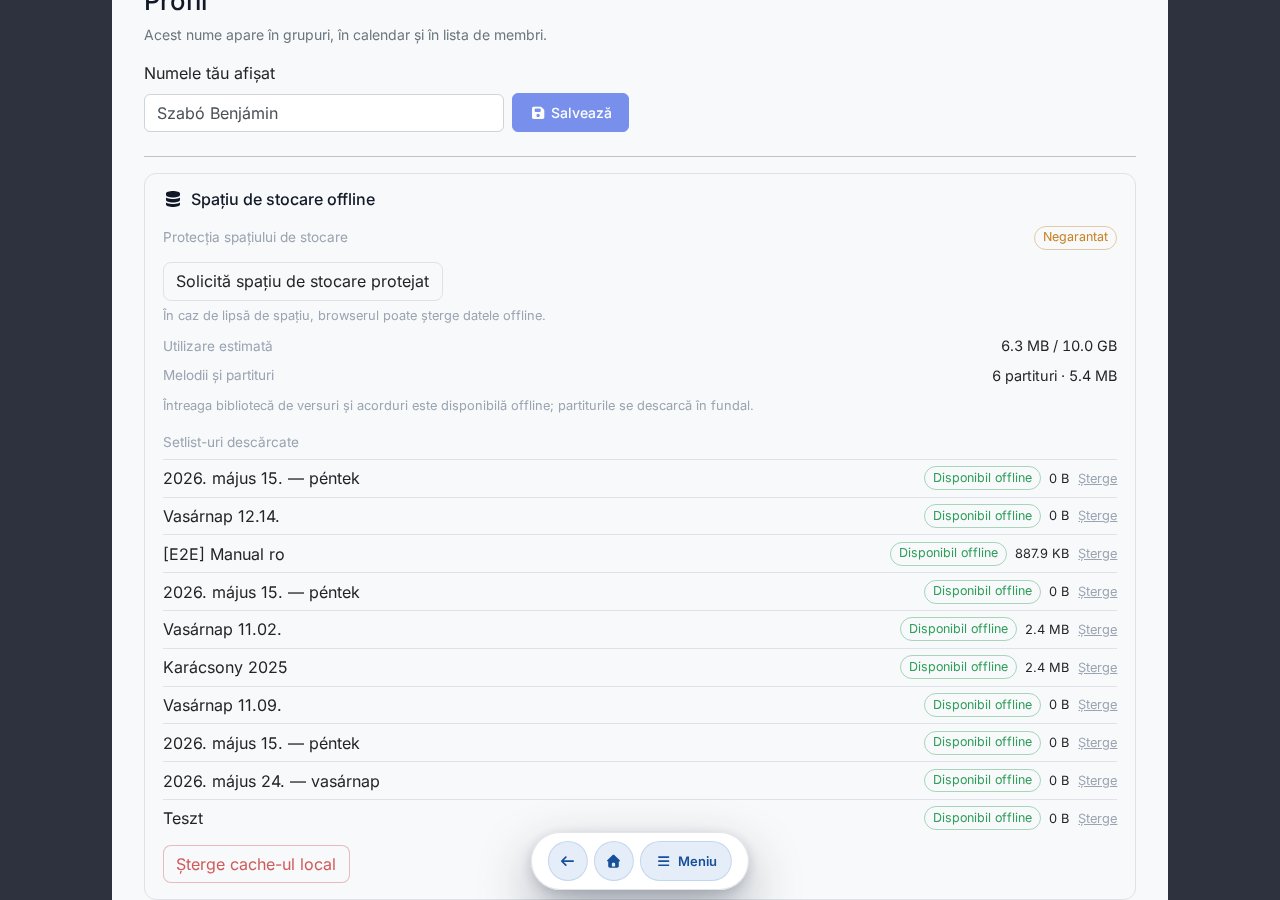Select the Protecția spațiului de stocare label
The height and width of the screenshot is (900, 1280).
pyautogui.click(x=255, y=237)
